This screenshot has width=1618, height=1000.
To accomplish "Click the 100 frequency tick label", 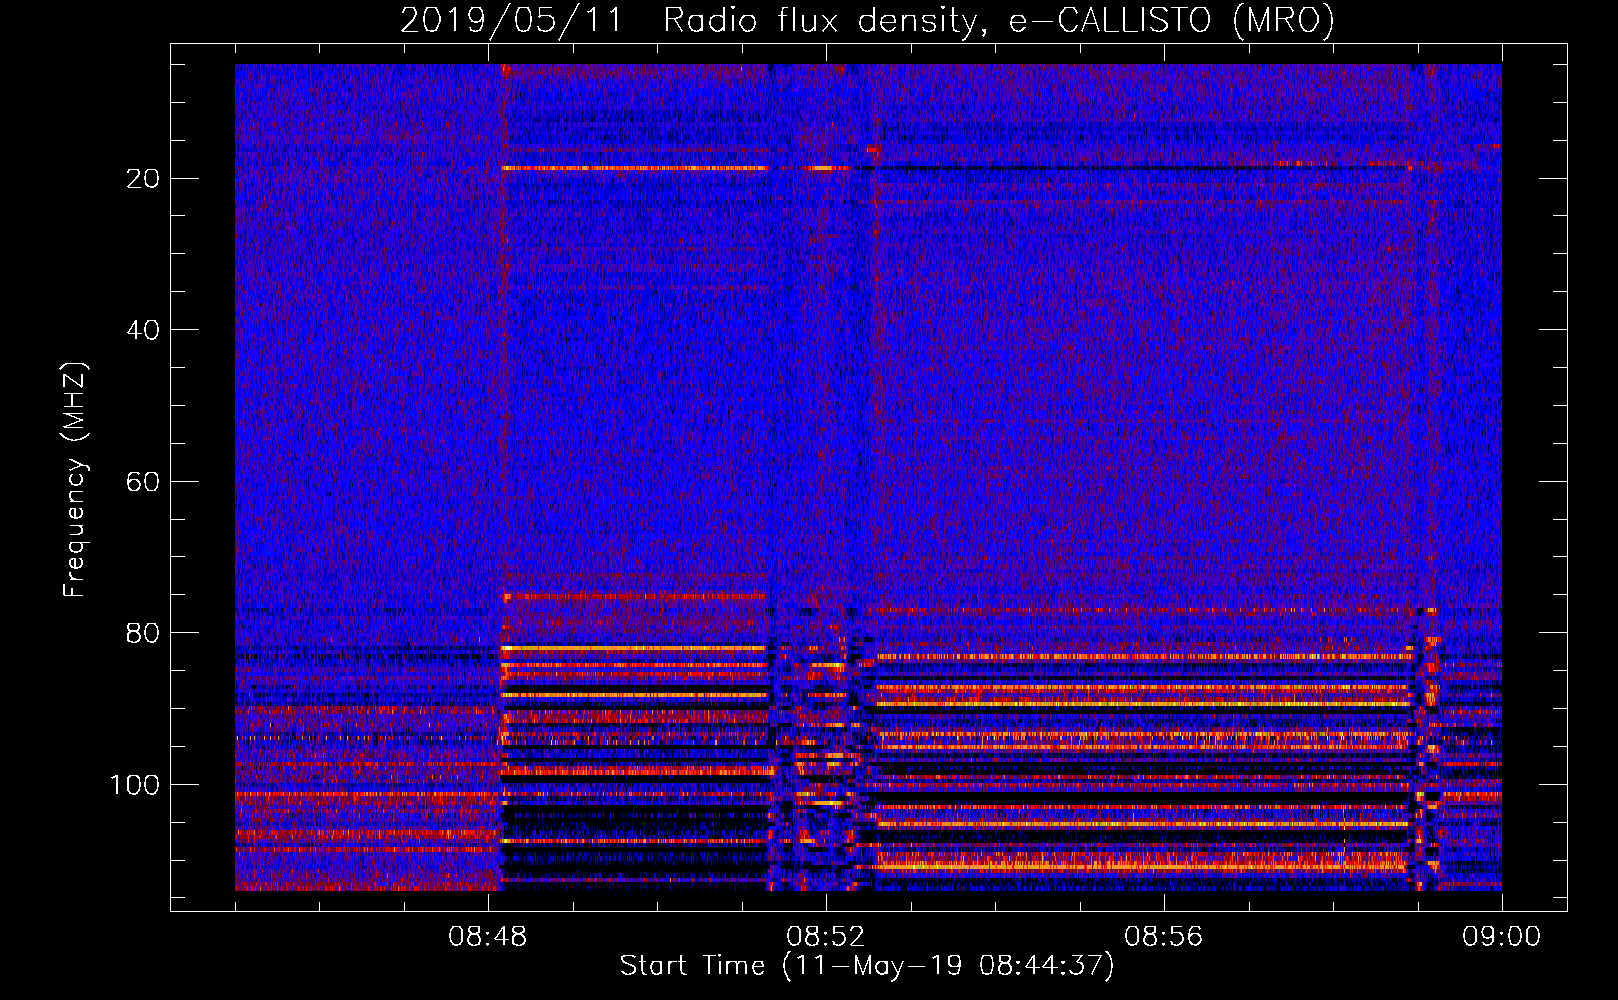I will (x=135, y=785).
